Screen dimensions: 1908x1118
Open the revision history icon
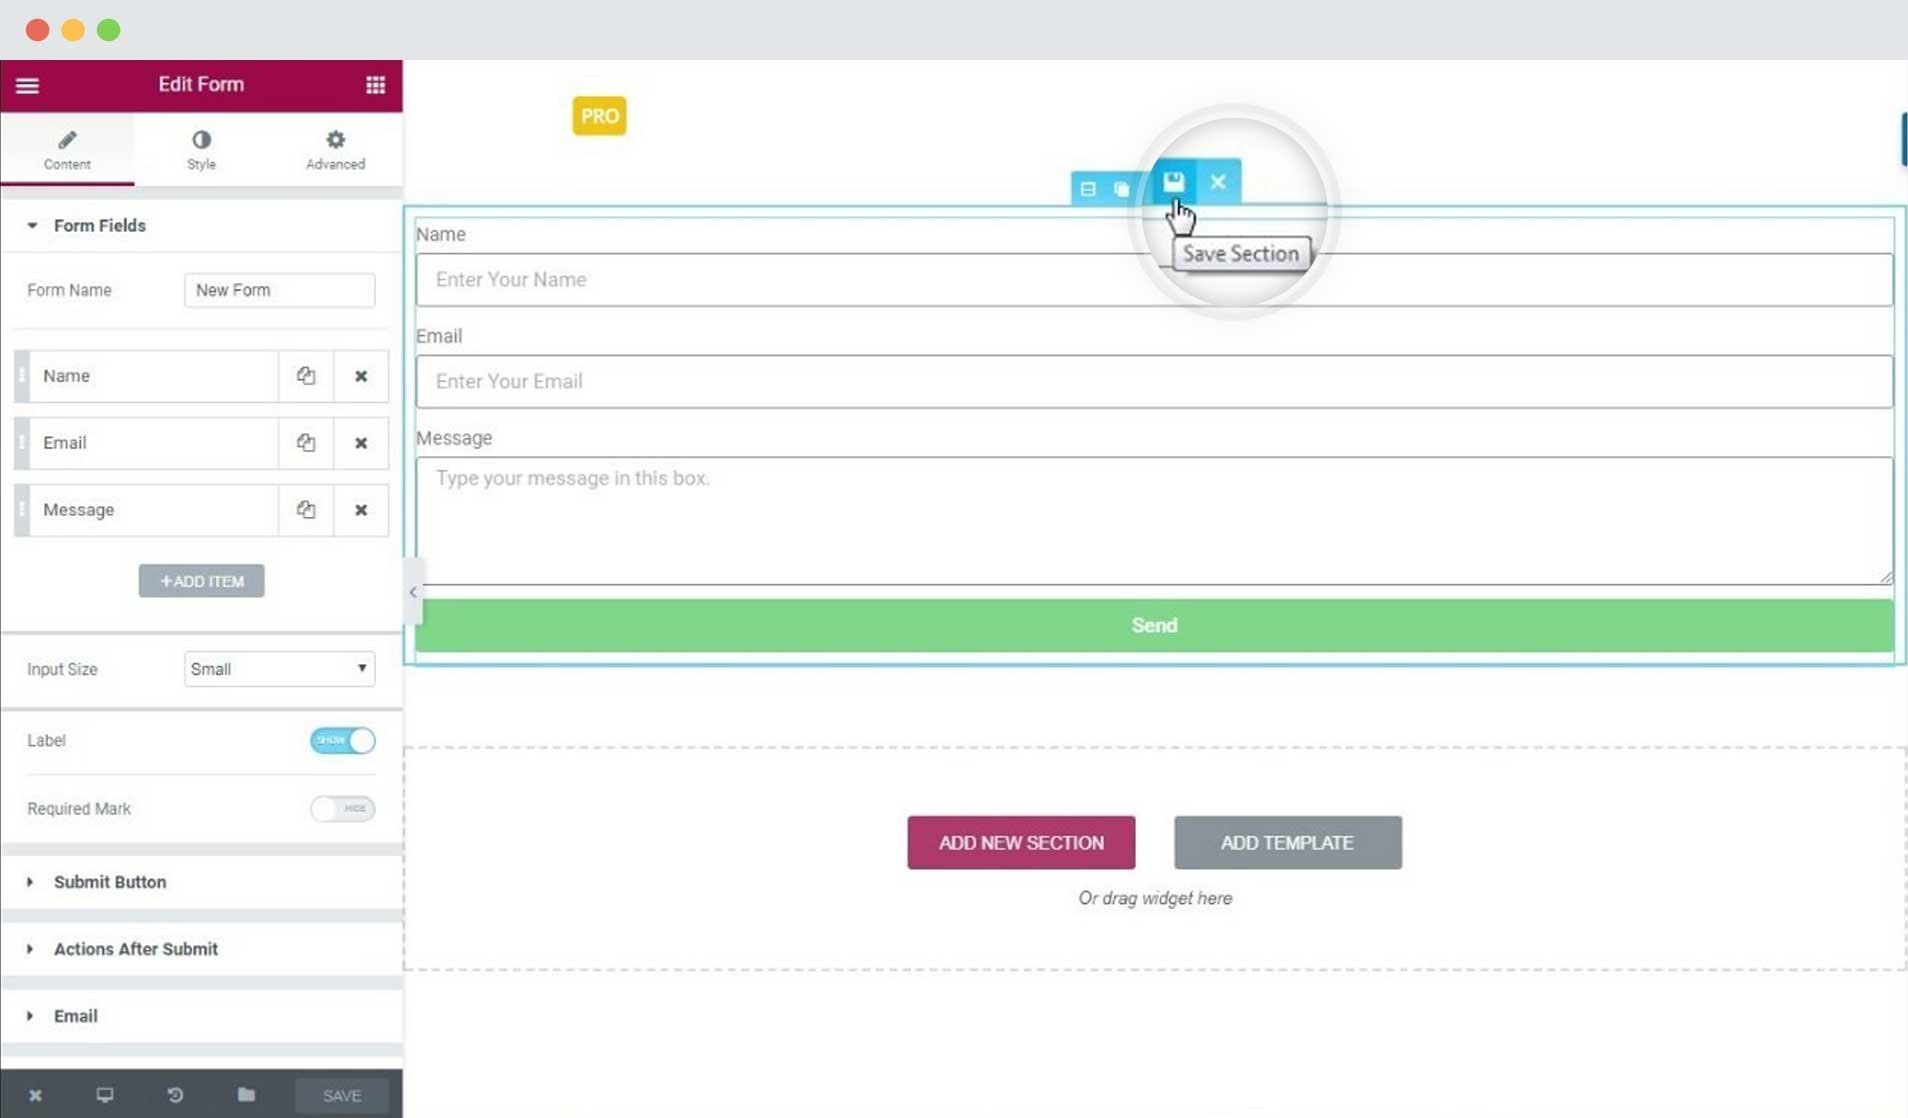tap(175, 1095)
